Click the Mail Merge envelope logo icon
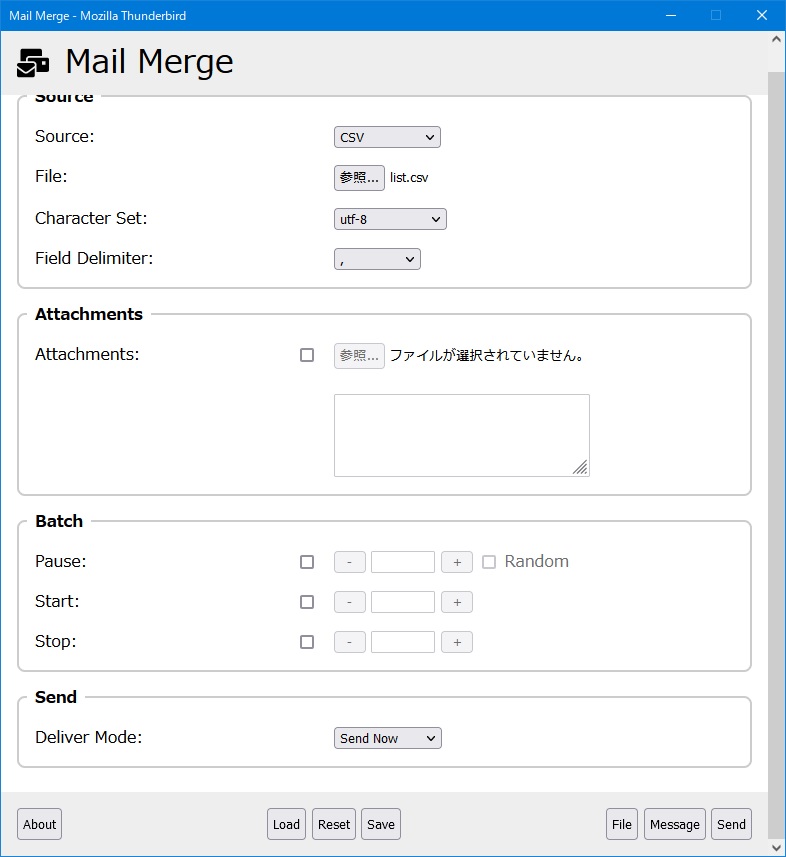Viewport: 786px width, 857px height. point(33,62)
